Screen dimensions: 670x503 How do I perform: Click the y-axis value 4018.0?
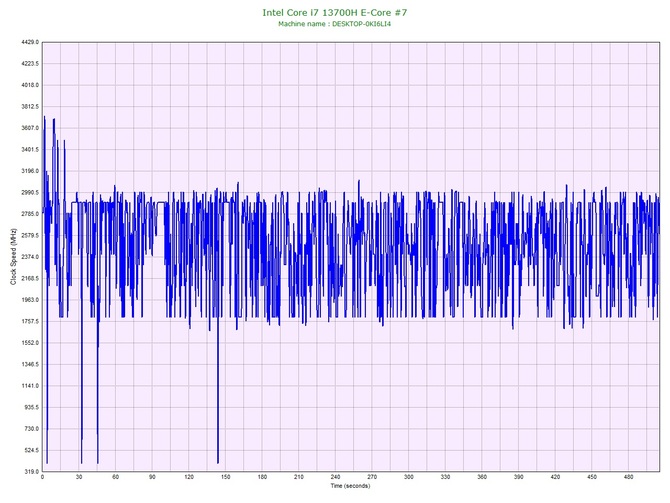30,85
